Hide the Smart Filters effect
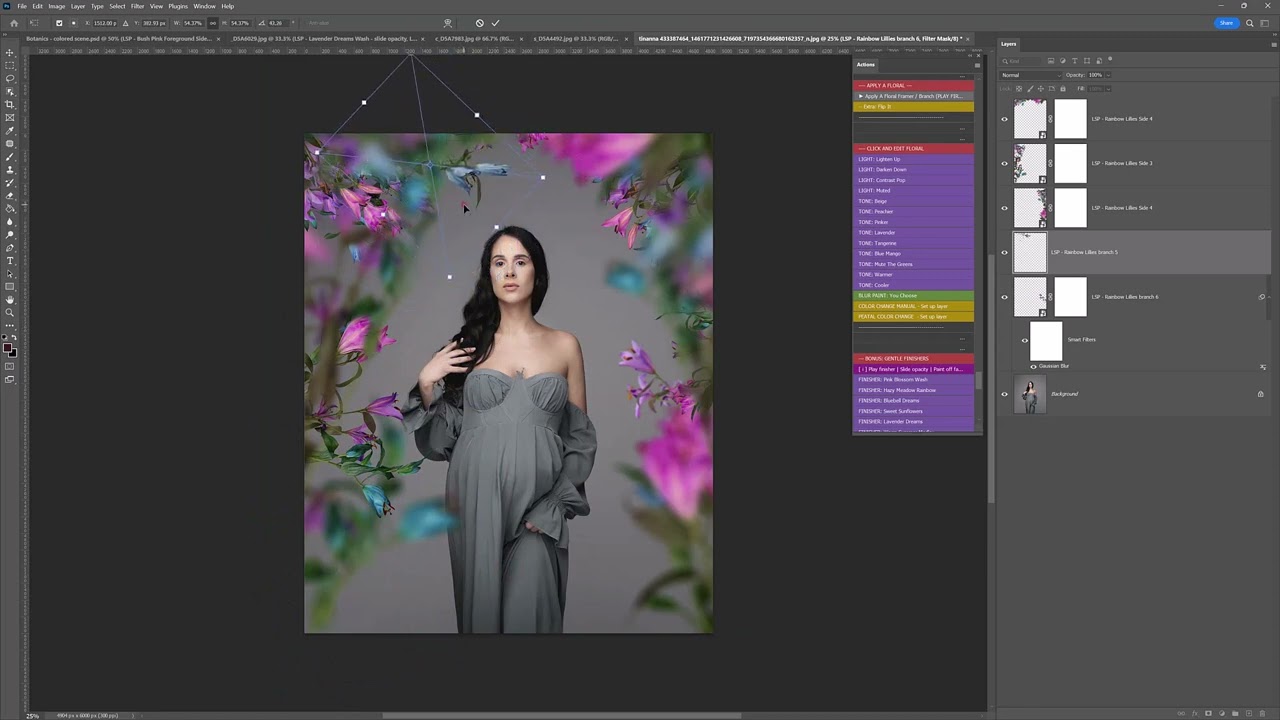 1024,340
